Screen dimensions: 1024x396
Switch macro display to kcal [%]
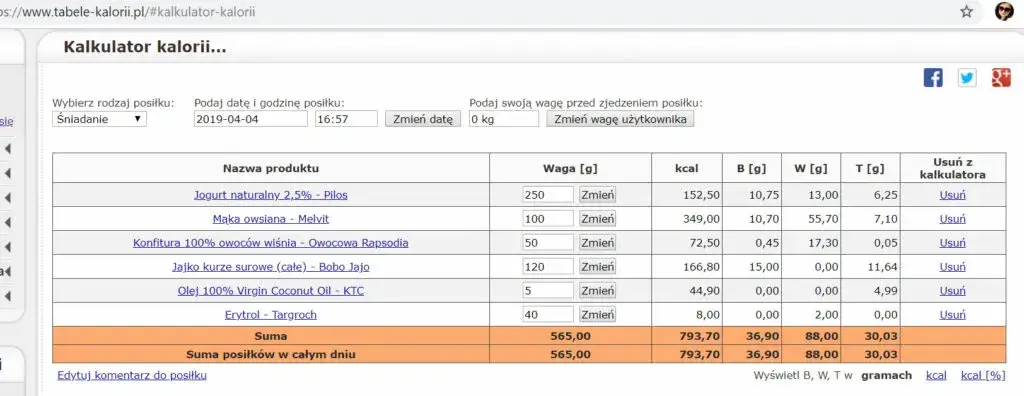point(983,375)
